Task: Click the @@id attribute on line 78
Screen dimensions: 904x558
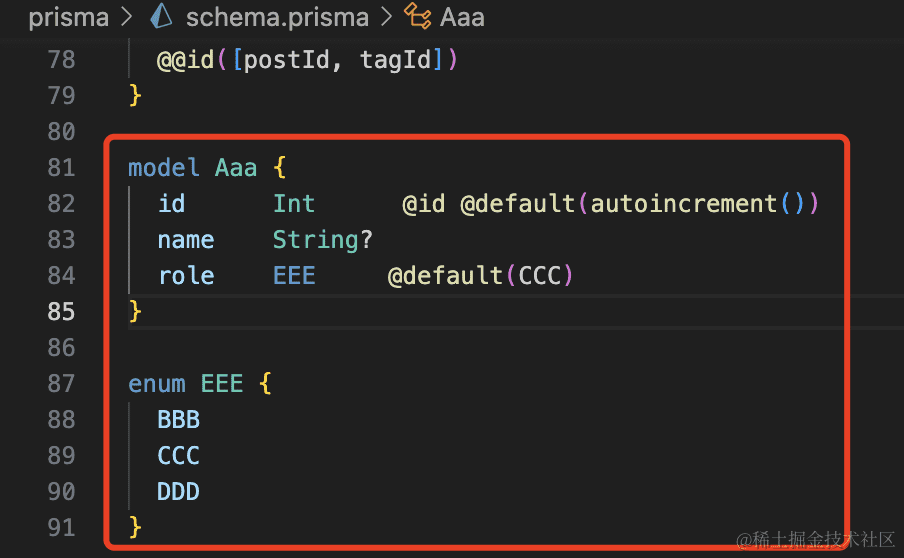Action: (x=186, y=59)
